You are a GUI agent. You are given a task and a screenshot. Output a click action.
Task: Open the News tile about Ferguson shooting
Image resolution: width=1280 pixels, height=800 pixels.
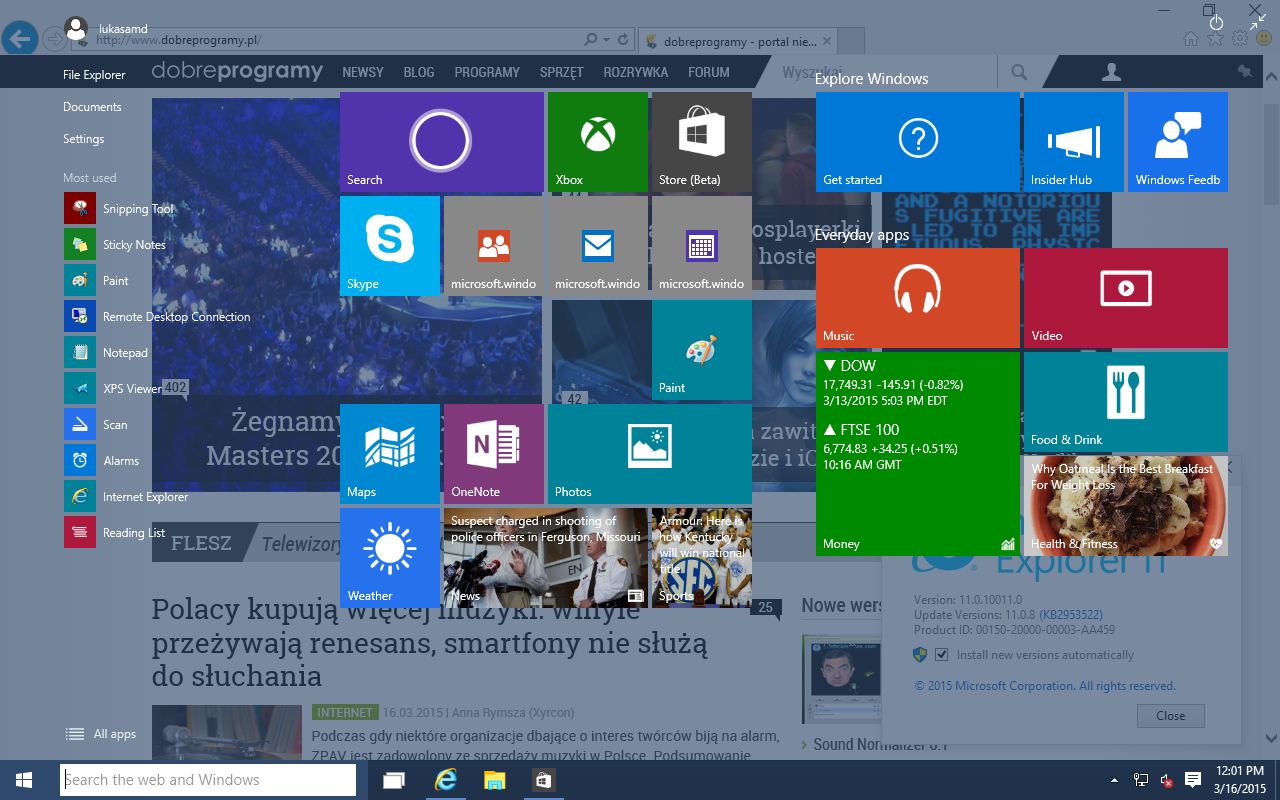point(546,558)
